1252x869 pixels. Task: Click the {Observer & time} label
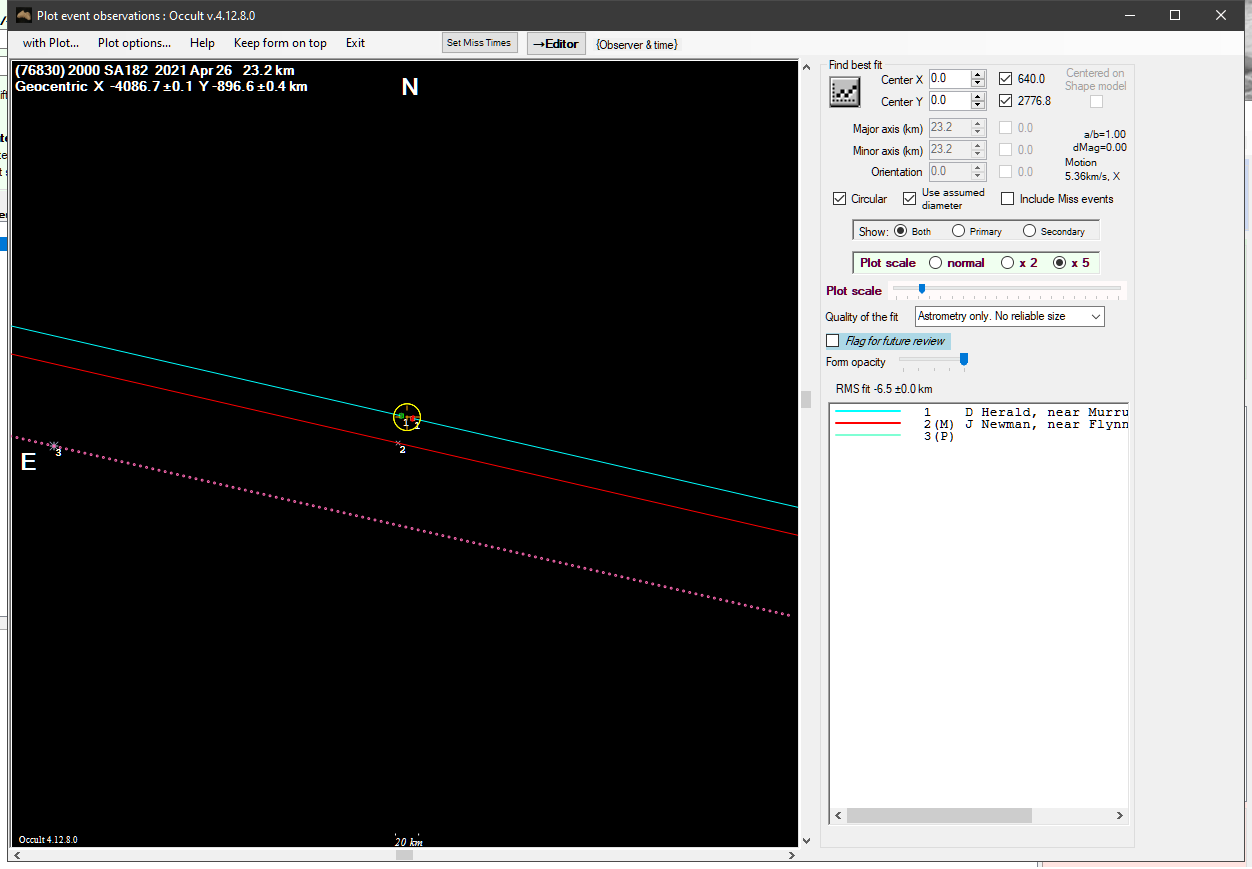(637, 44)
